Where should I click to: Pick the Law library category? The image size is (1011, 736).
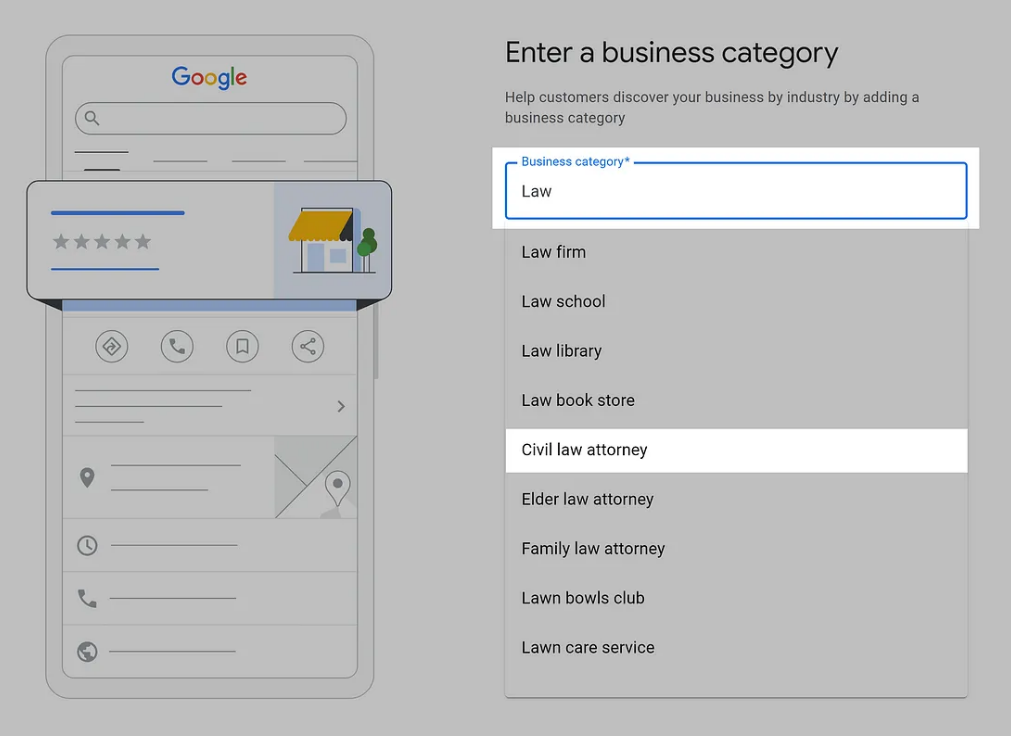pos(736,351)
